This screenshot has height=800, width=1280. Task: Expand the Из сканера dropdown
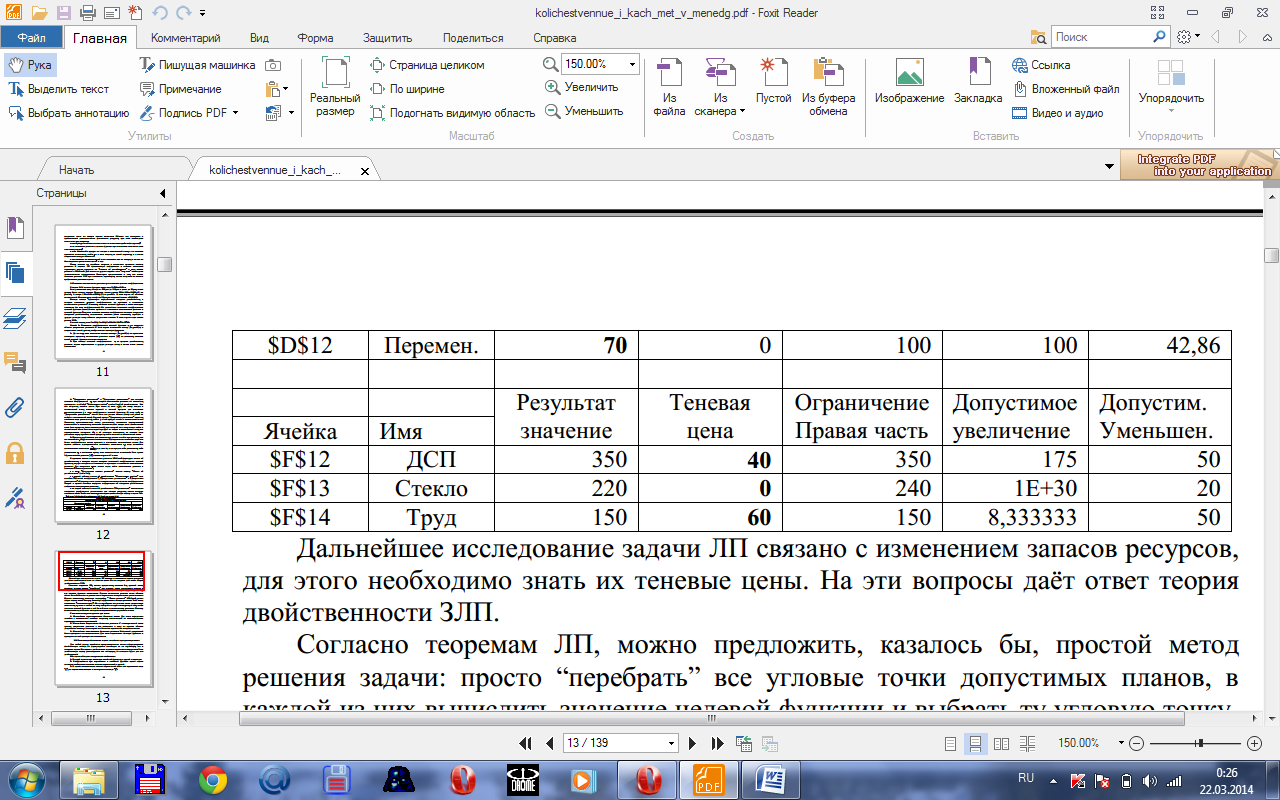(x=743, y=111)
